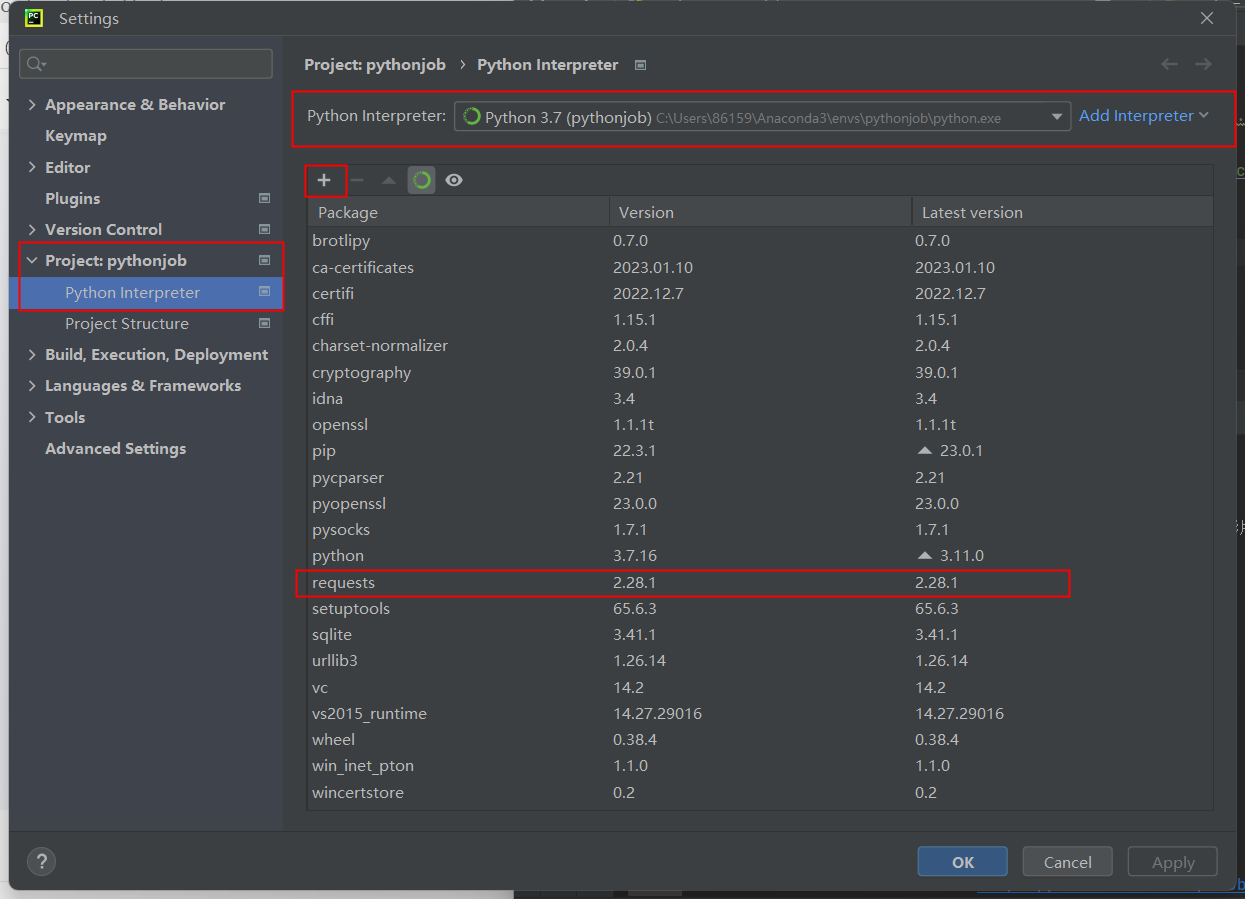Click the Project: pythonjob breadcrumb
Image resolution: width=1245 pixels, height=899 pixels.
[375, 65]
